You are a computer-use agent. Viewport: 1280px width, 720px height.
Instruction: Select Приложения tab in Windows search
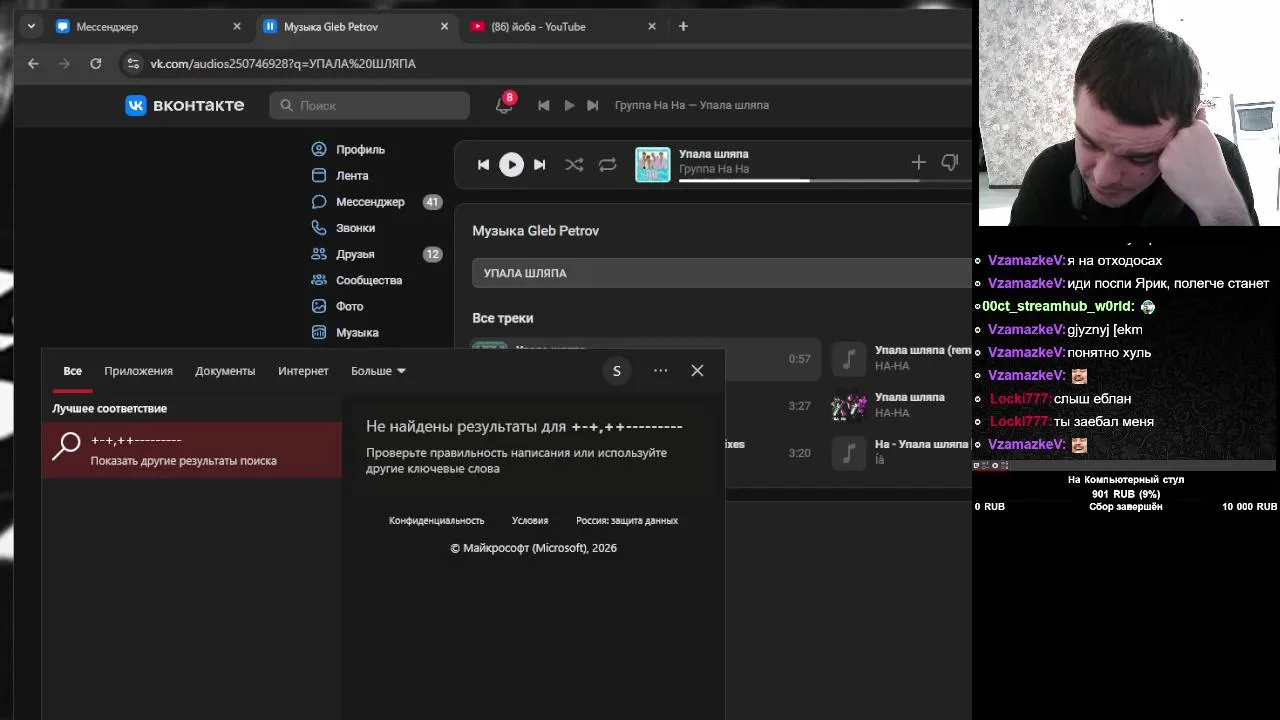click(x=138, y=371)
